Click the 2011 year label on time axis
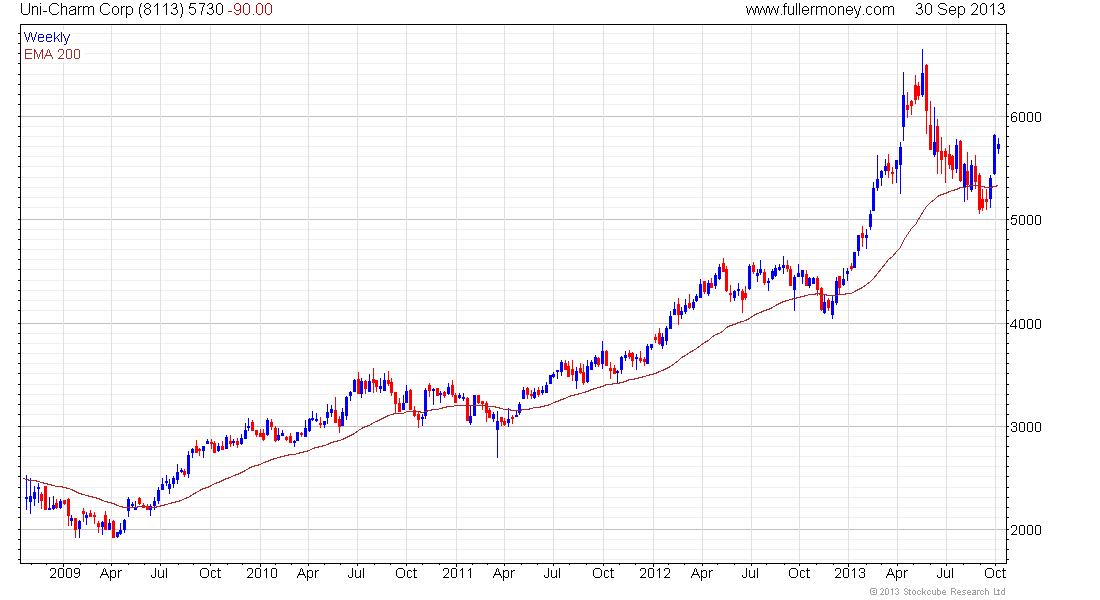This screenshot has width=1100, height=600. [x=457, y=573]
